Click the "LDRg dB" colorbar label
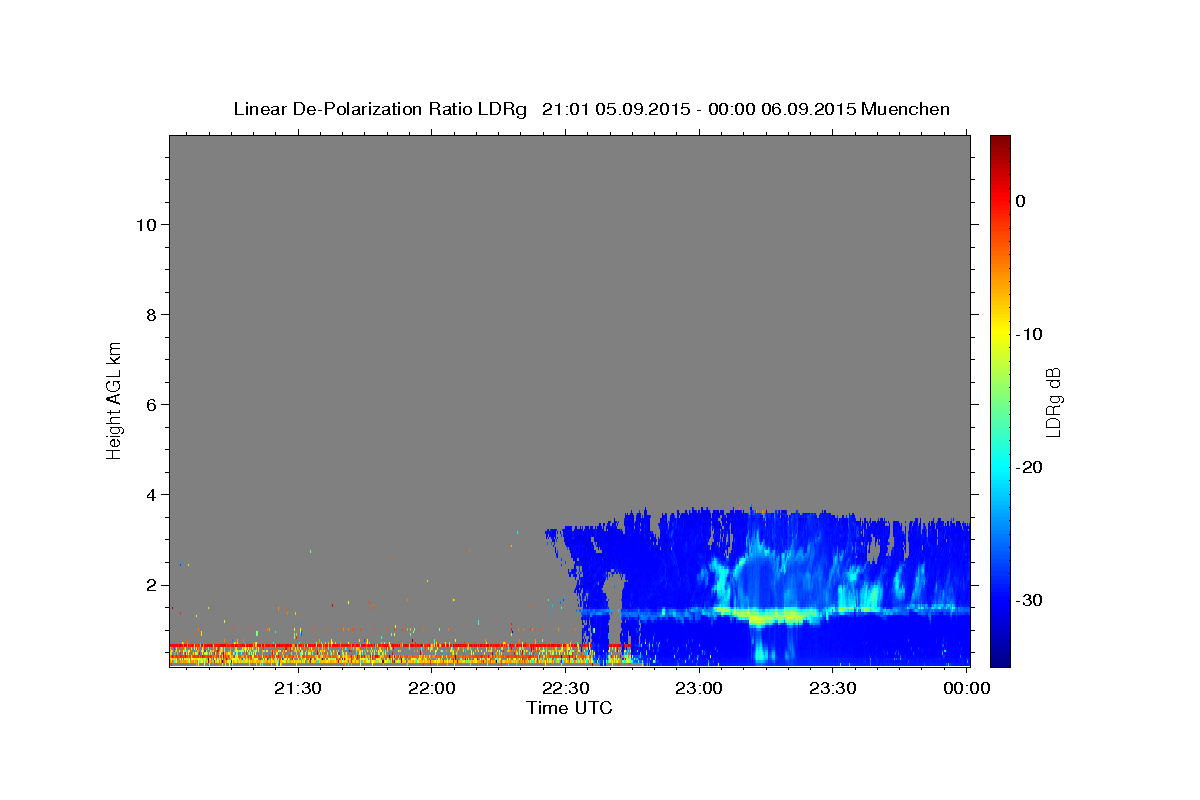1200x800 pixels. pos(1053,401)
